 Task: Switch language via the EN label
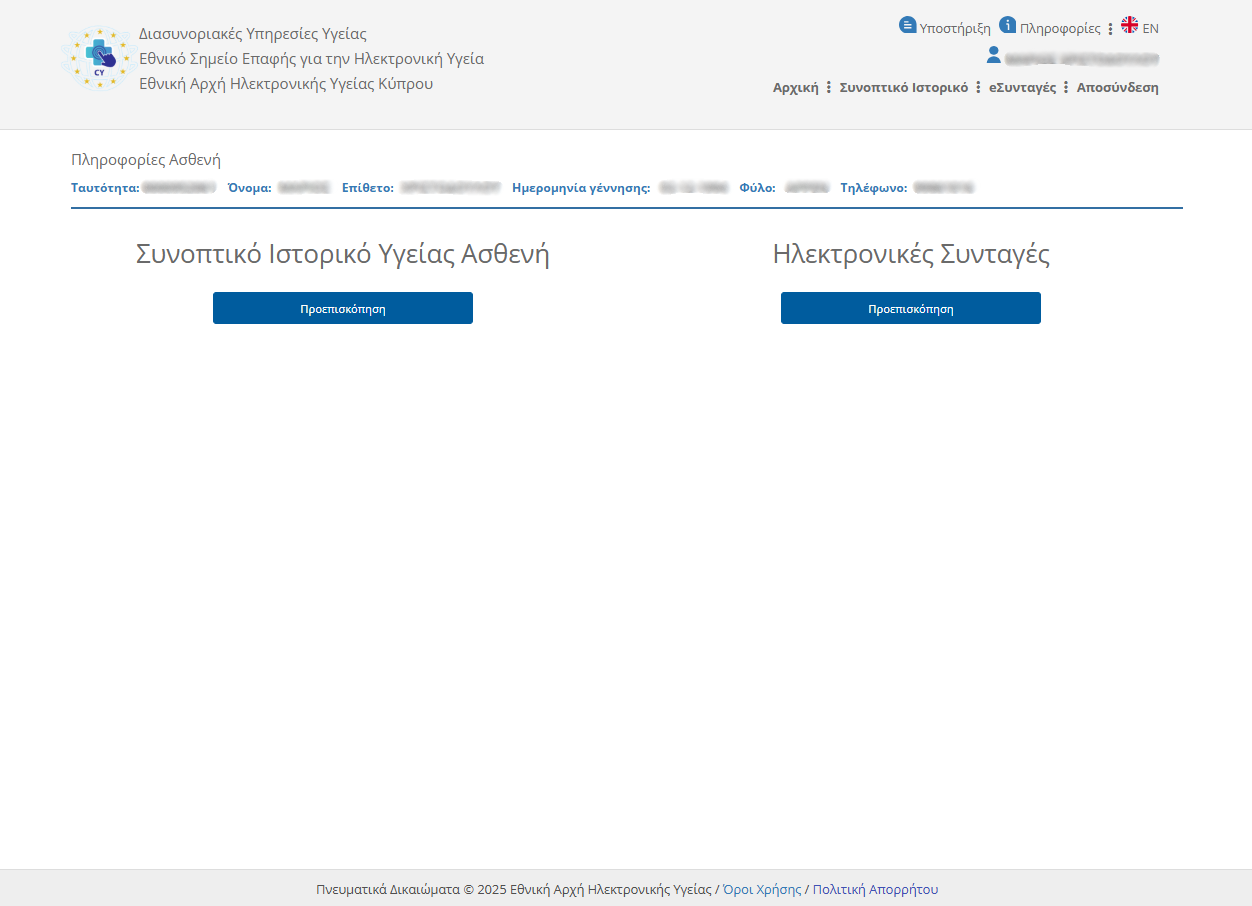tap(1150, 29)
